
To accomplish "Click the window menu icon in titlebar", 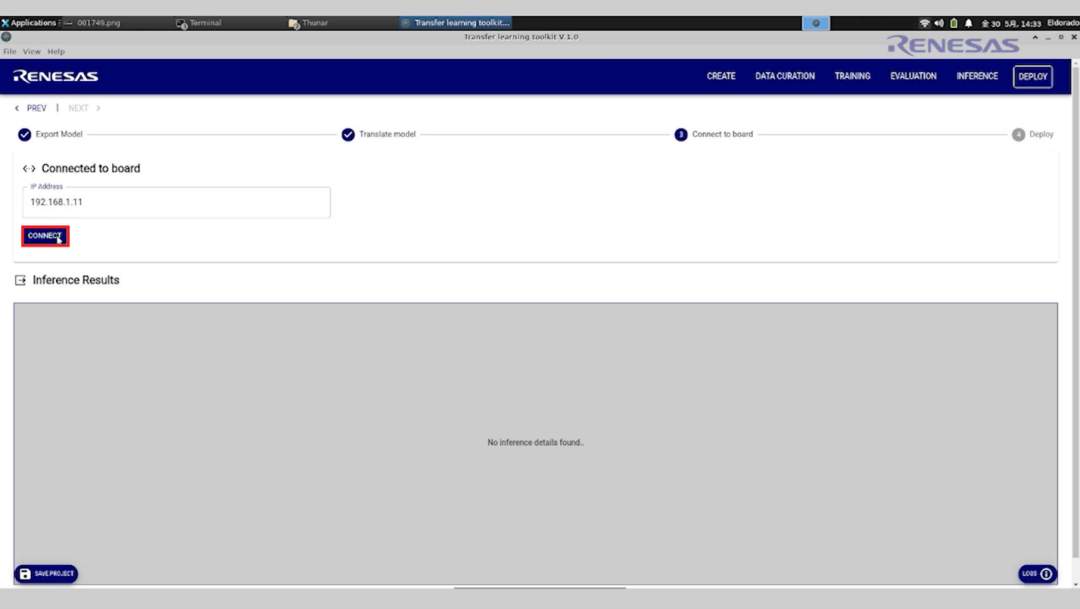I will coord(6,37).
